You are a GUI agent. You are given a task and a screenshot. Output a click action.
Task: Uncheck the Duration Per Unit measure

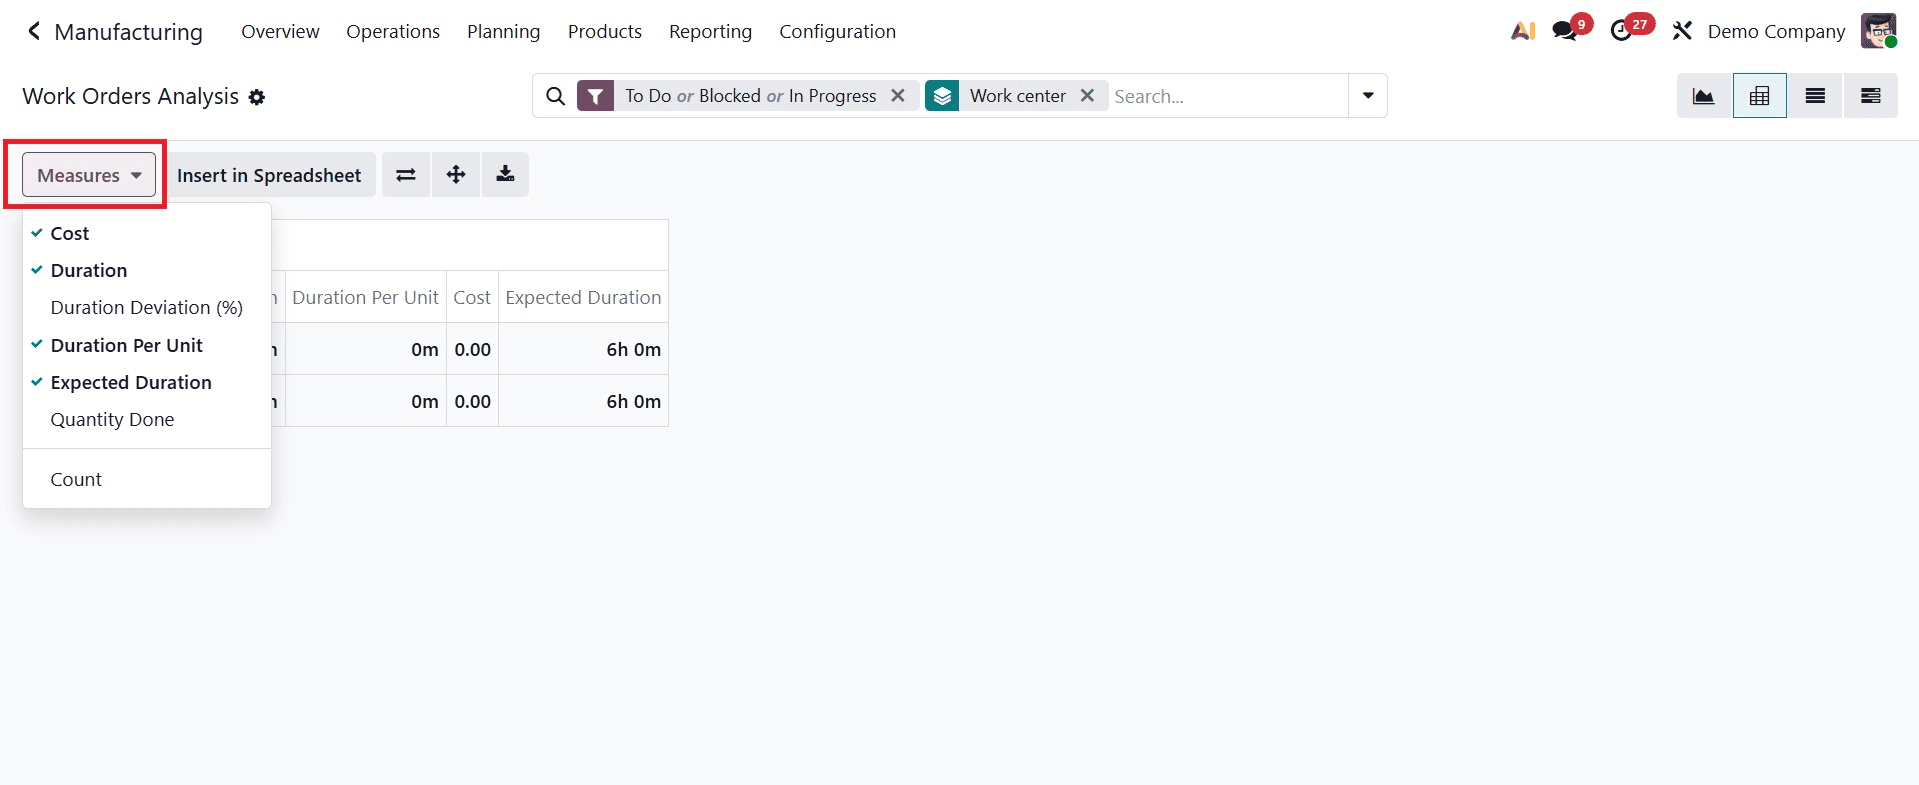click(x=147, y=345)
